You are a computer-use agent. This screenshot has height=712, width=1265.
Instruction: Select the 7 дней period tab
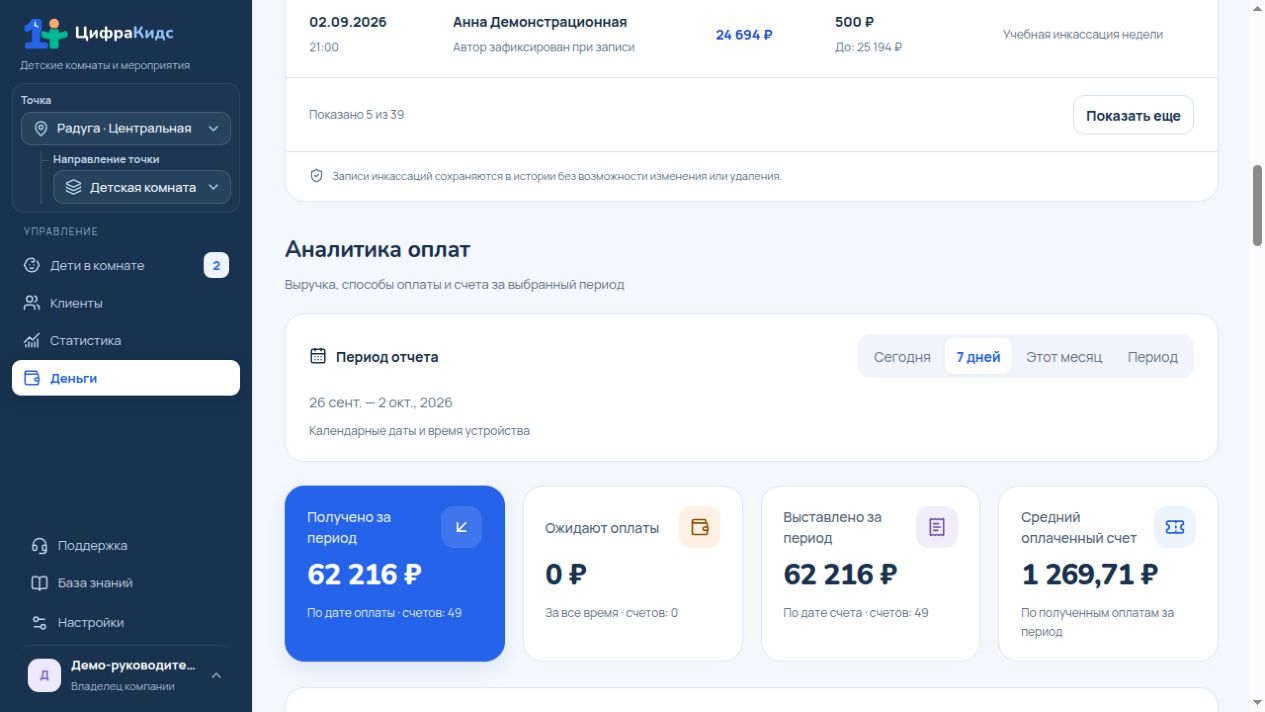click(x=978, y=356)
